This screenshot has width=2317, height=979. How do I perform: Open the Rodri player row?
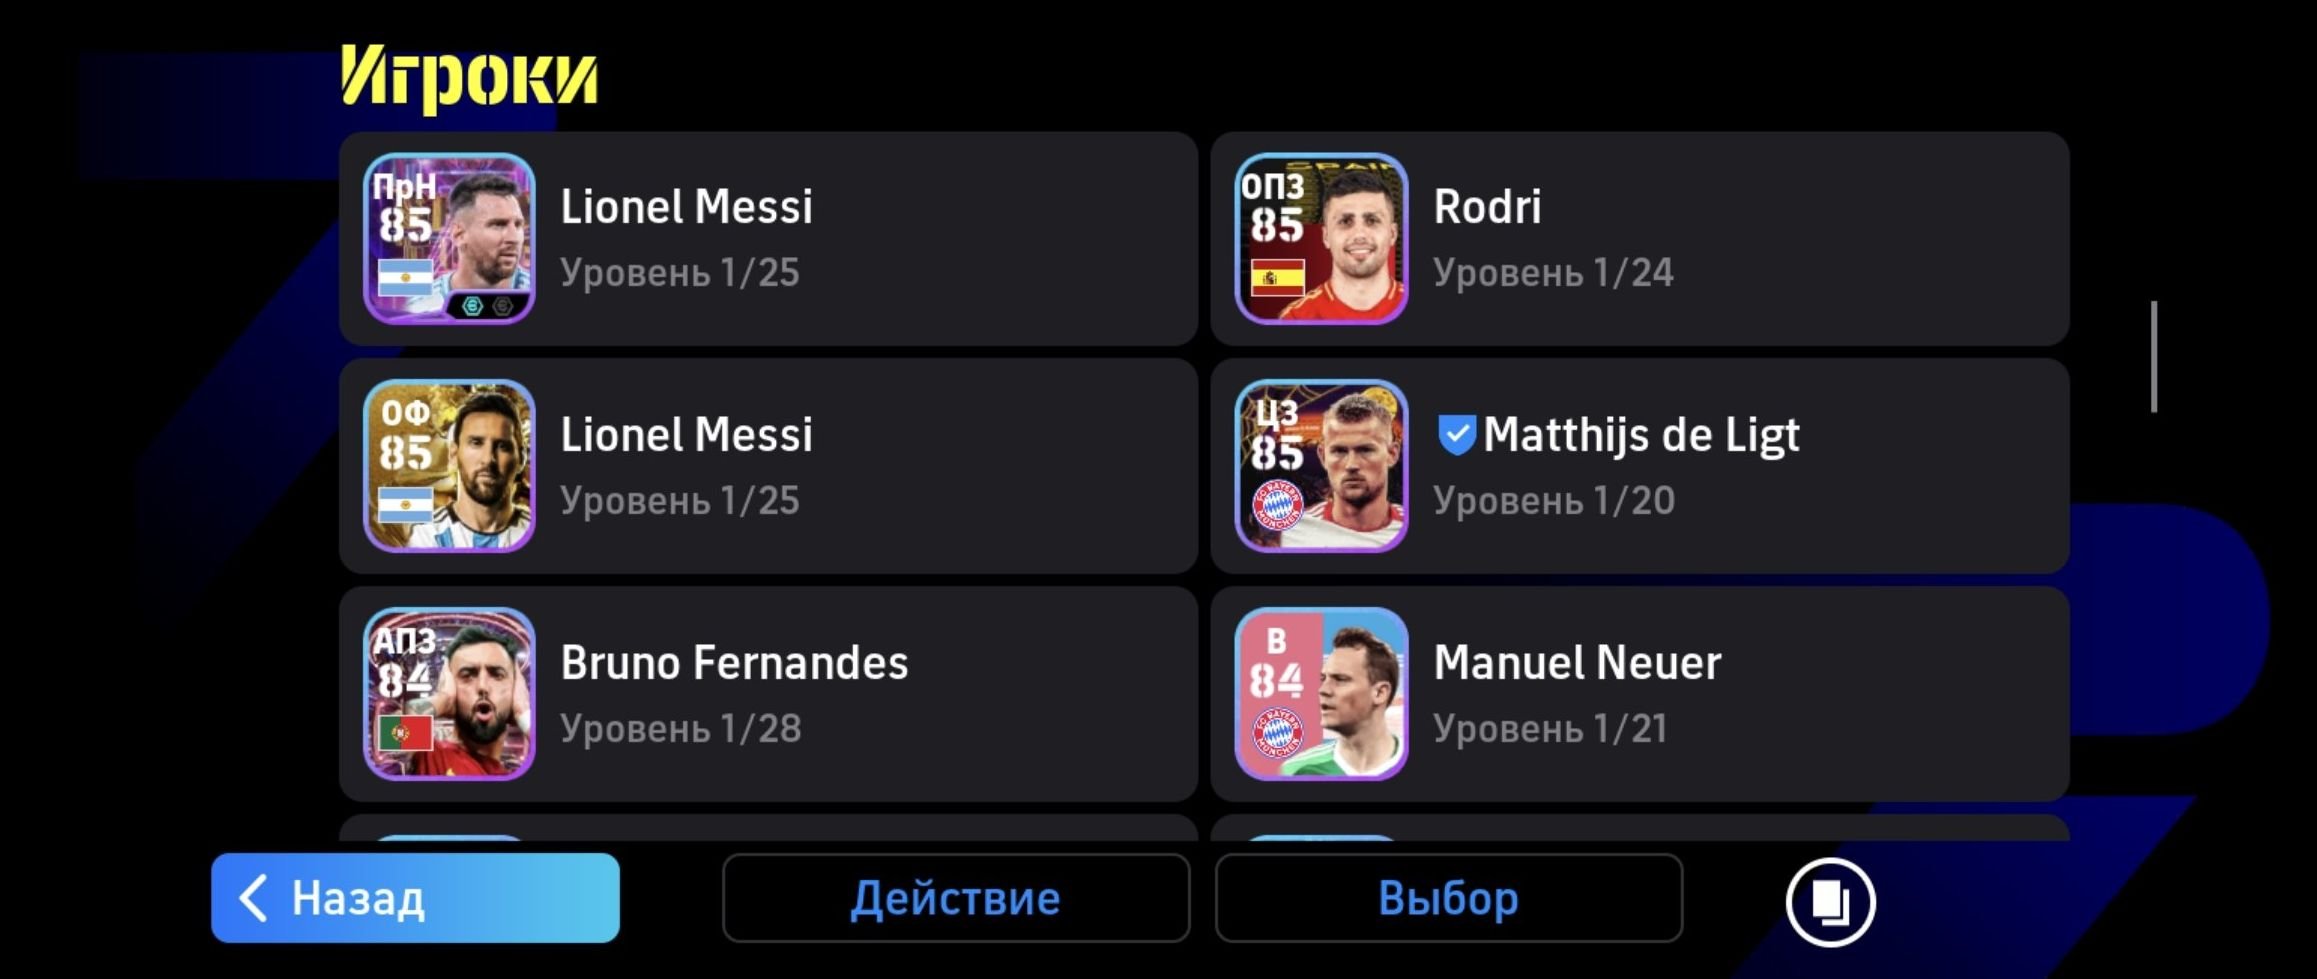(x=1640, y=239)
